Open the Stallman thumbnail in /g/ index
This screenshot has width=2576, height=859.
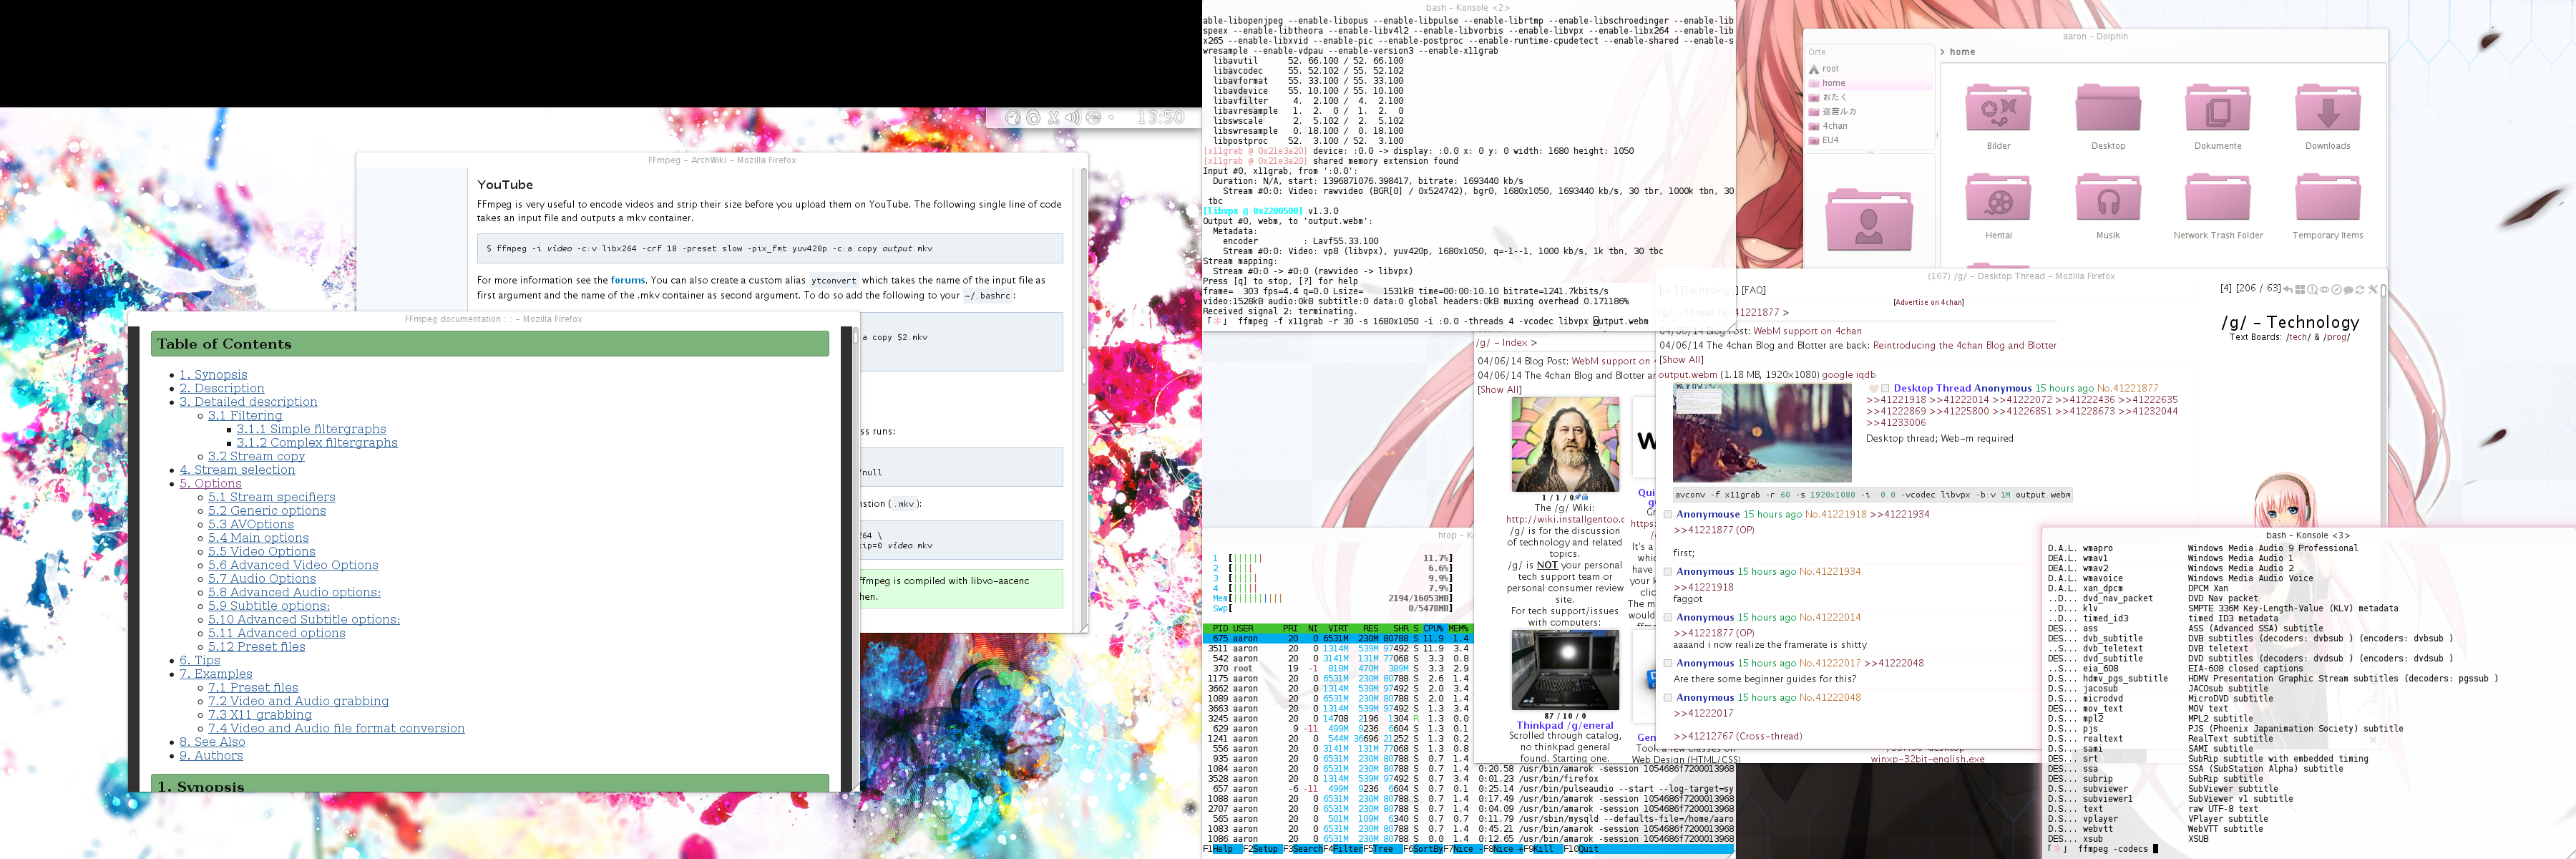click(1565, 444)
